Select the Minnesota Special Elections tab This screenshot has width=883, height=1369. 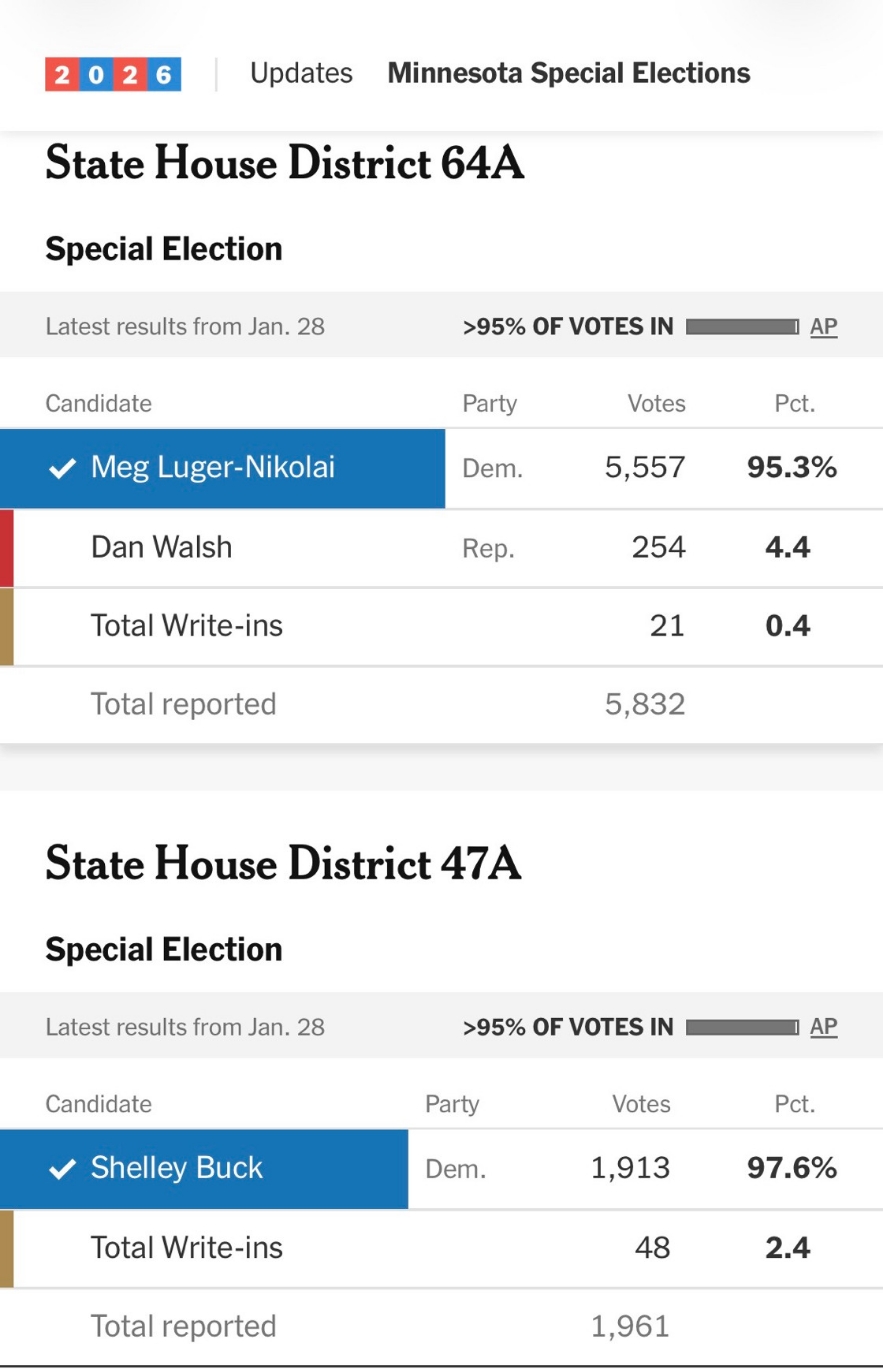(x=568, y=74)
